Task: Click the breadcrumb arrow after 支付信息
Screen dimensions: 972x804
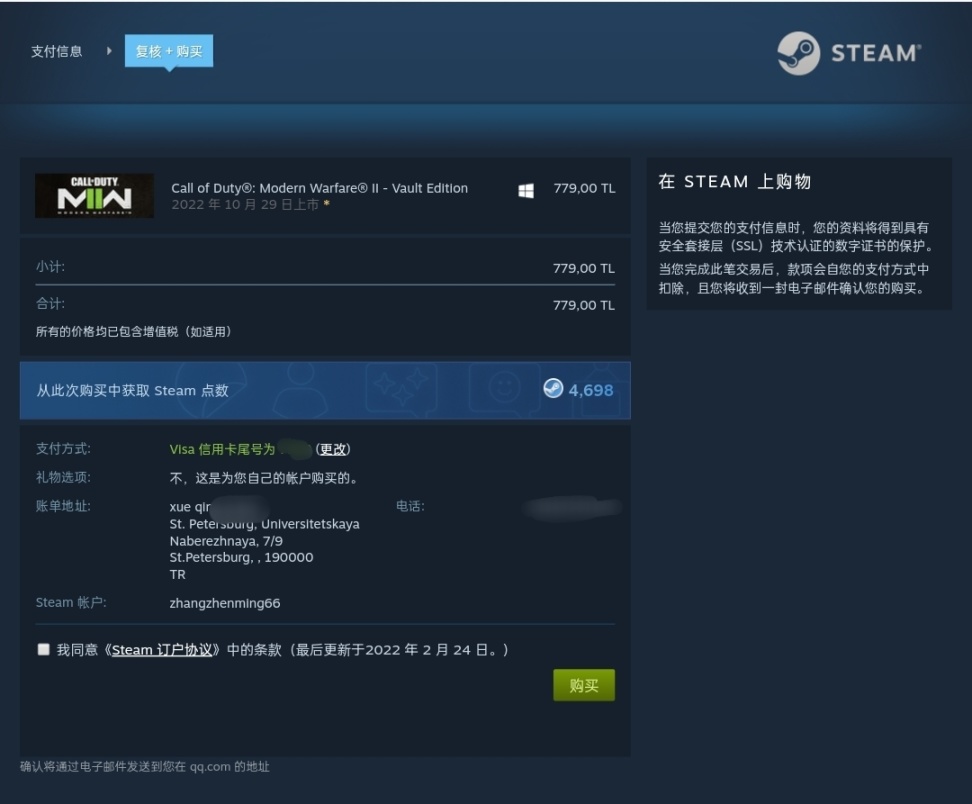Action: click(x=109, y=51)
